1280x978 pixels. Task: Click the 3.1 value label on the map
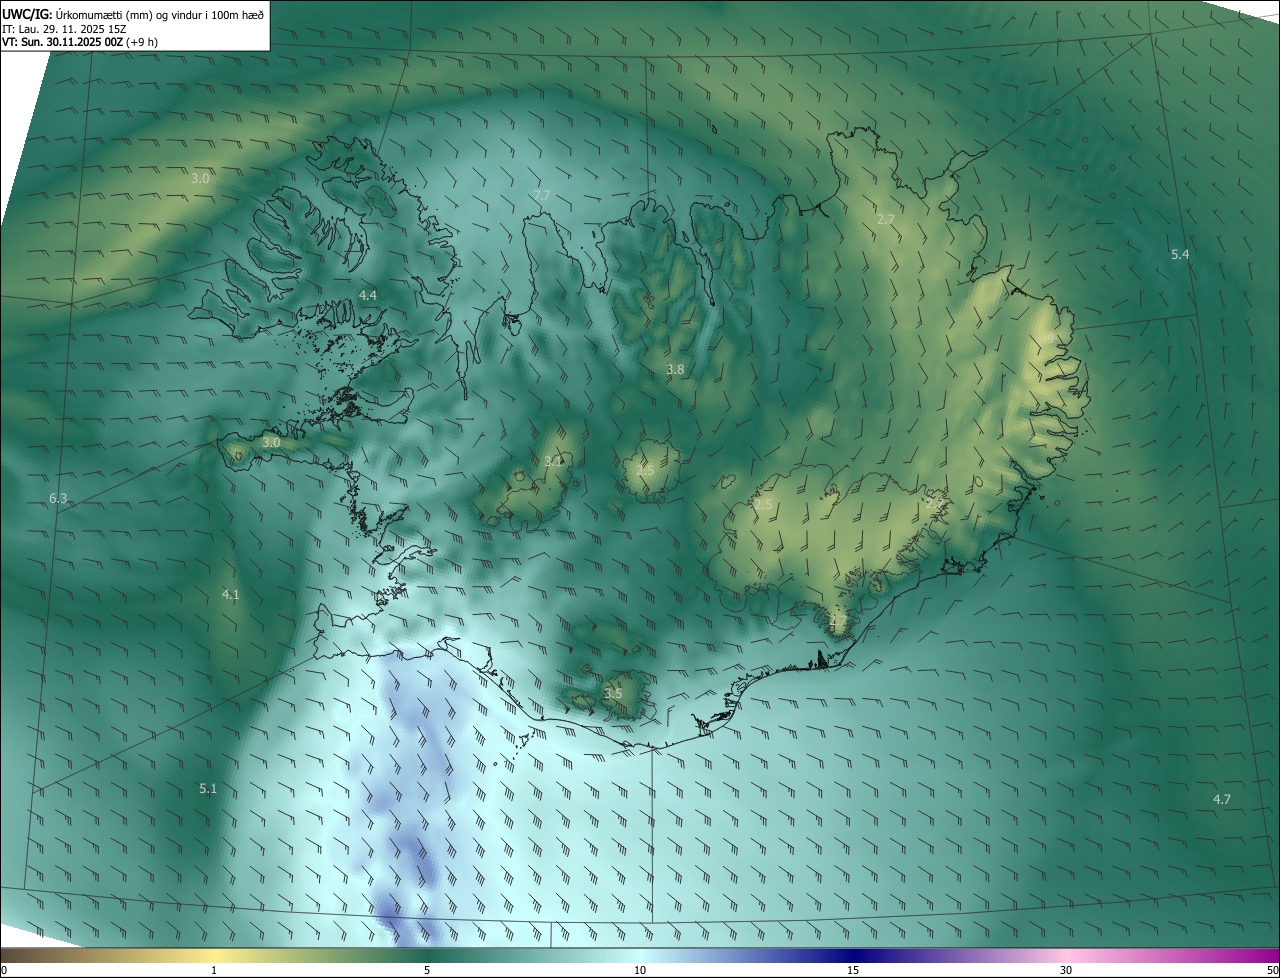[553, 461]
